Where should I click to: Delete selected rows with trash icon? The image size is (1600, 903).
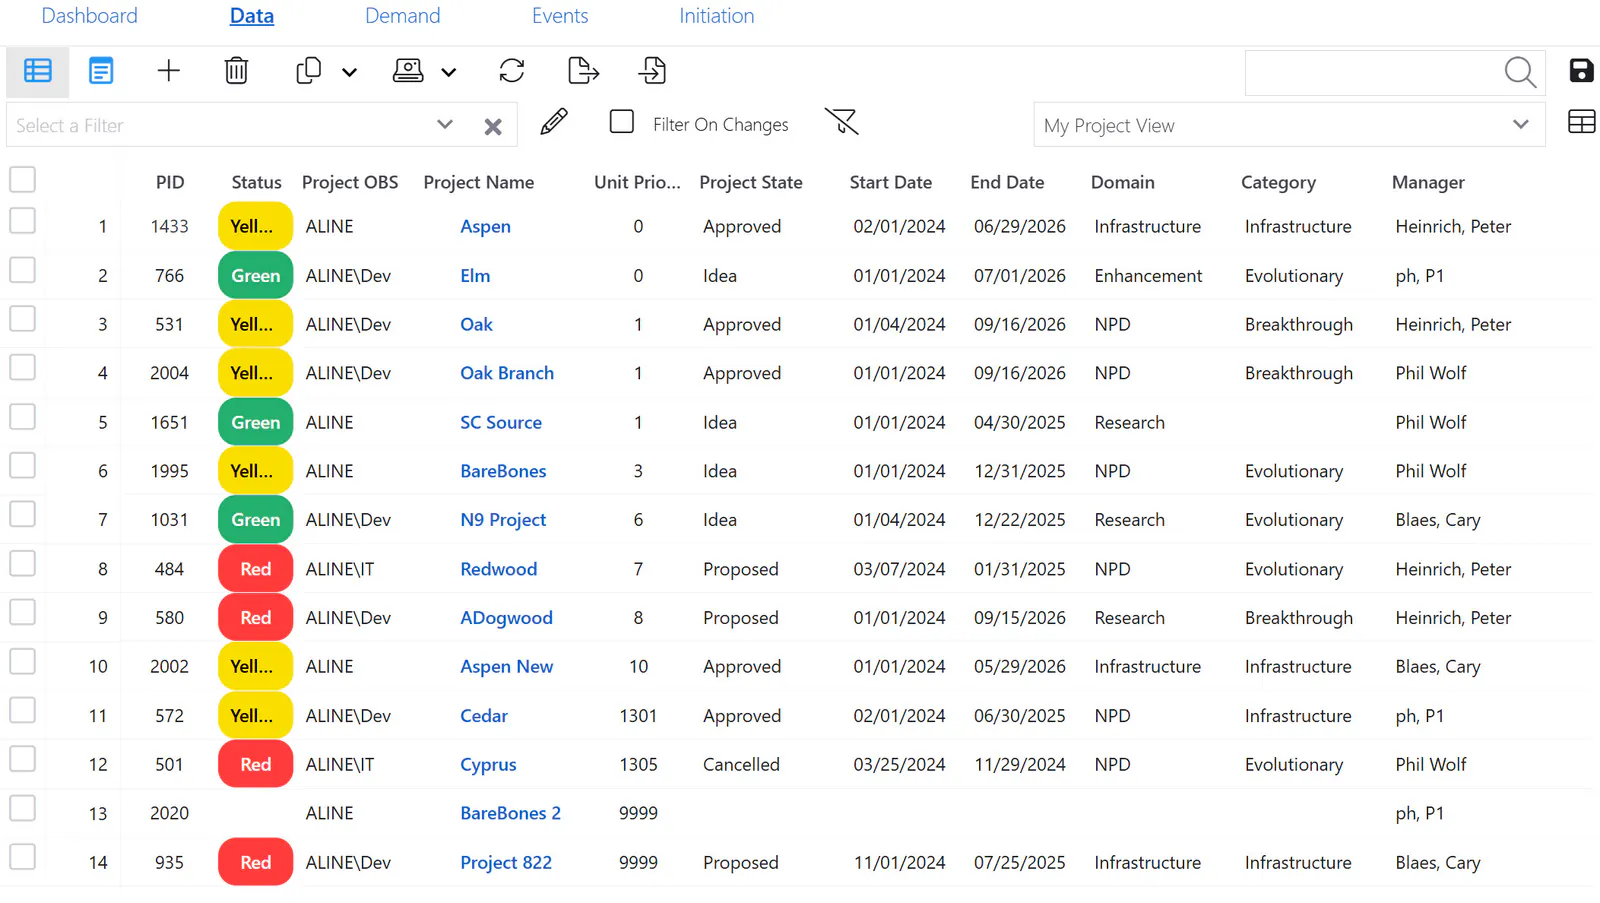pyautogui.click(x=236, y=71)
